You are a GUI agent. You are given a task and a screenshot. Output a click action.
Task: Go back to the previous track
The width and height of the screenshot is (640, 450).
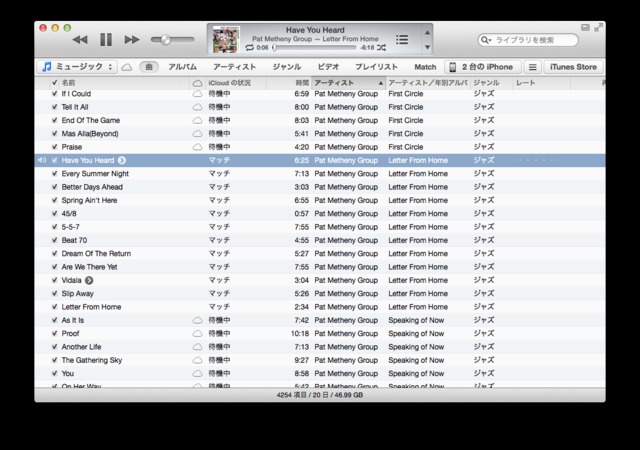coord(80,40)
